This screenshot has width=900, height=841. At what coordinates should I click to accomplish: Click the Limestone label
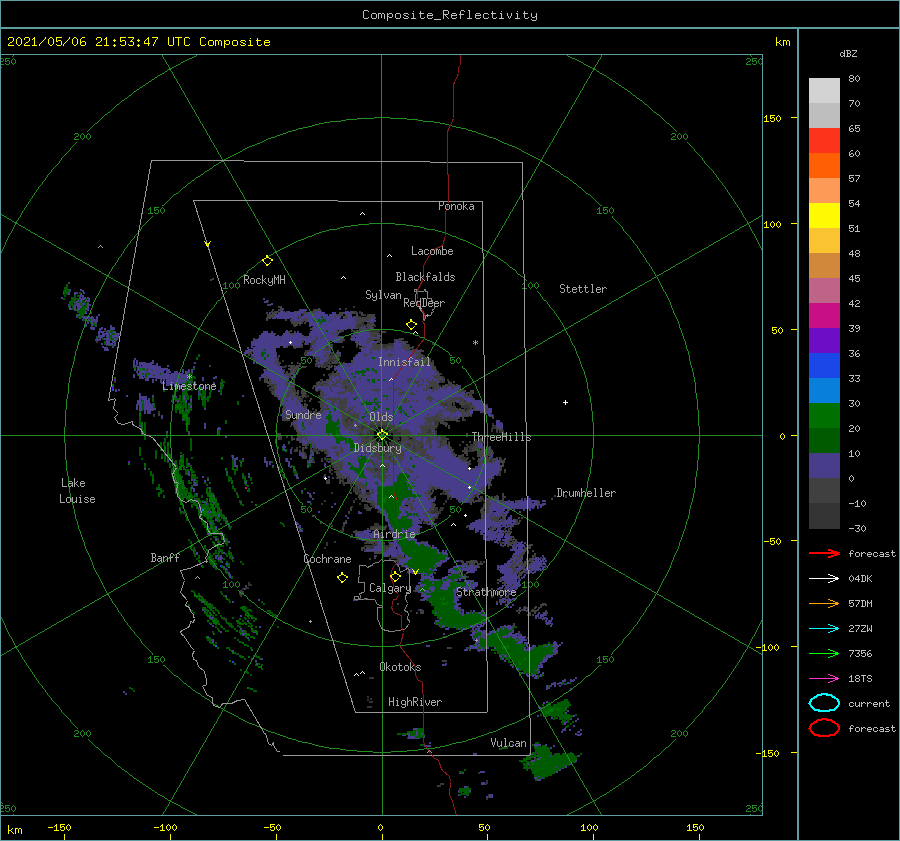coord(189,386)
